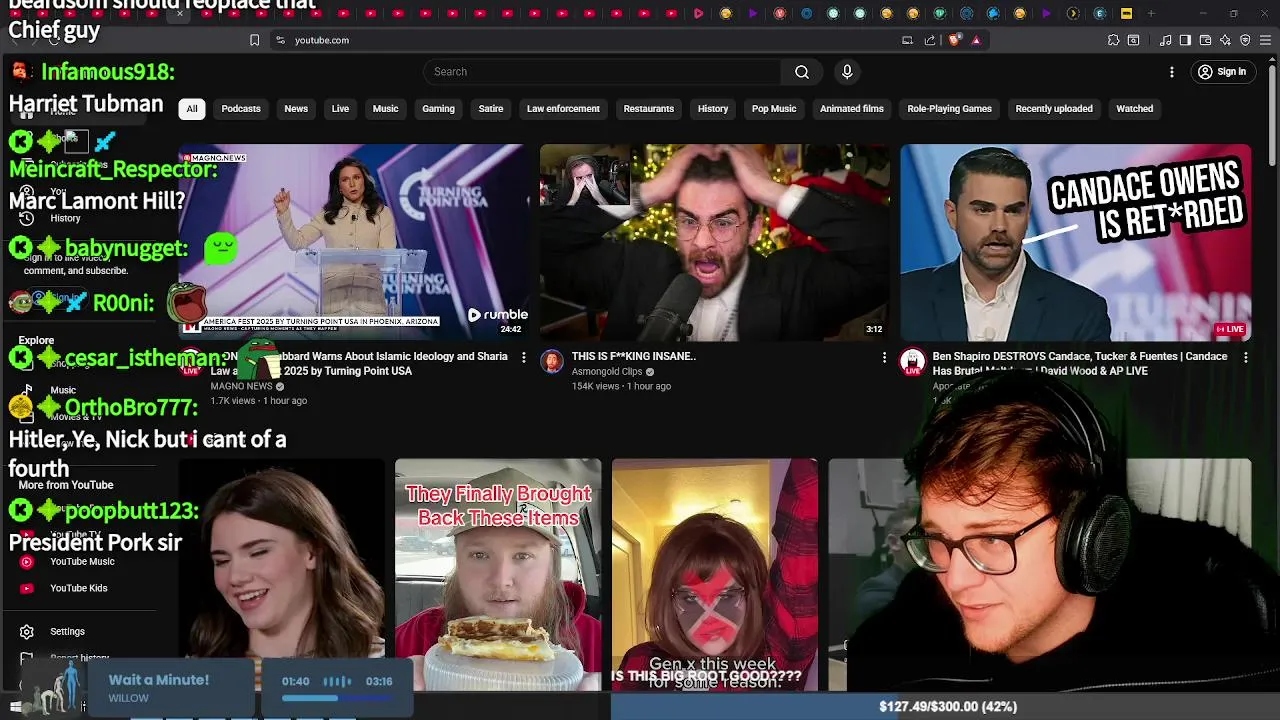Open the Brave playlist music-note icon
1280x720 pixels.
pyautogui.click(x=1166, y=40)
